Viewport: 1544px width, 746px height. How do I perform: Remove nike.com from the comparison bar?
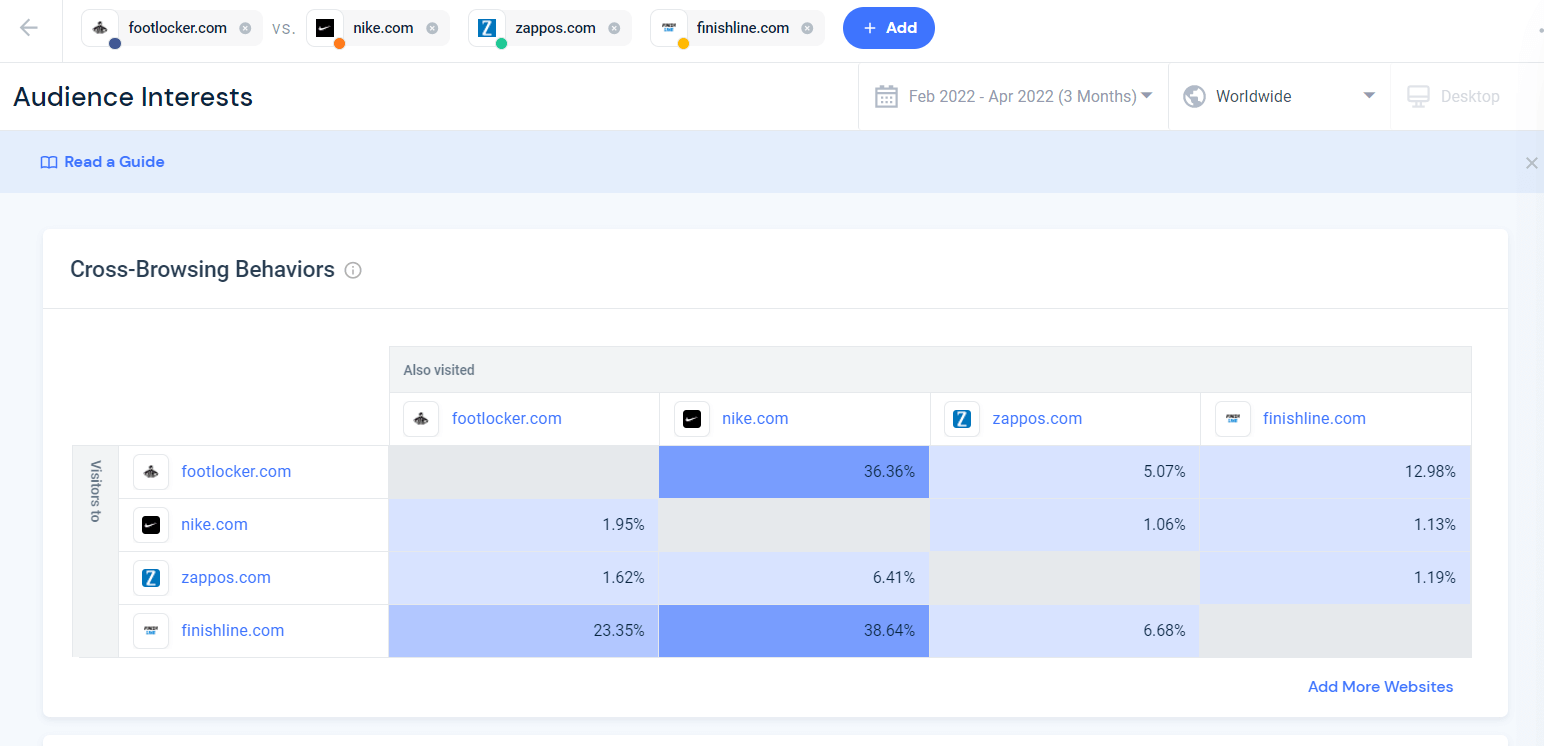[x=432, y=28]
